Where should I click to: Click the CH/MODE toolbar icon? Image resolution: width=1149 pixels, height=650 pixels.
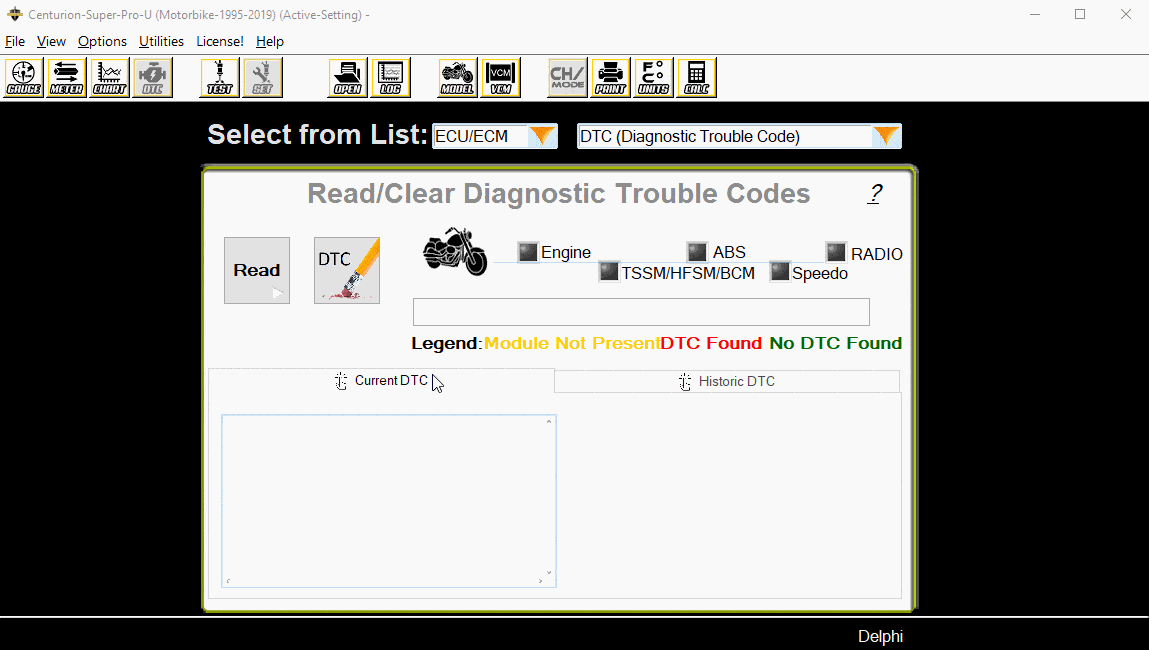click(x=567, y=78)
